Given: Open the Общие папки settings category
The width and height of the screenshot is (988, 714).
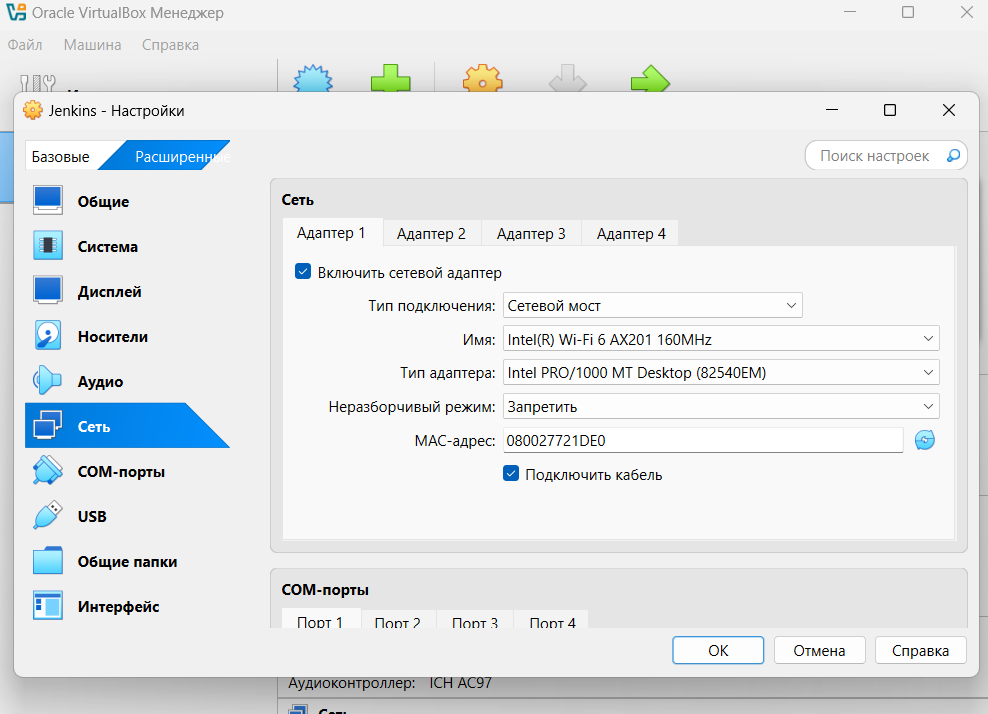Looking at the screenshot, I should click(x=127, y=561).
